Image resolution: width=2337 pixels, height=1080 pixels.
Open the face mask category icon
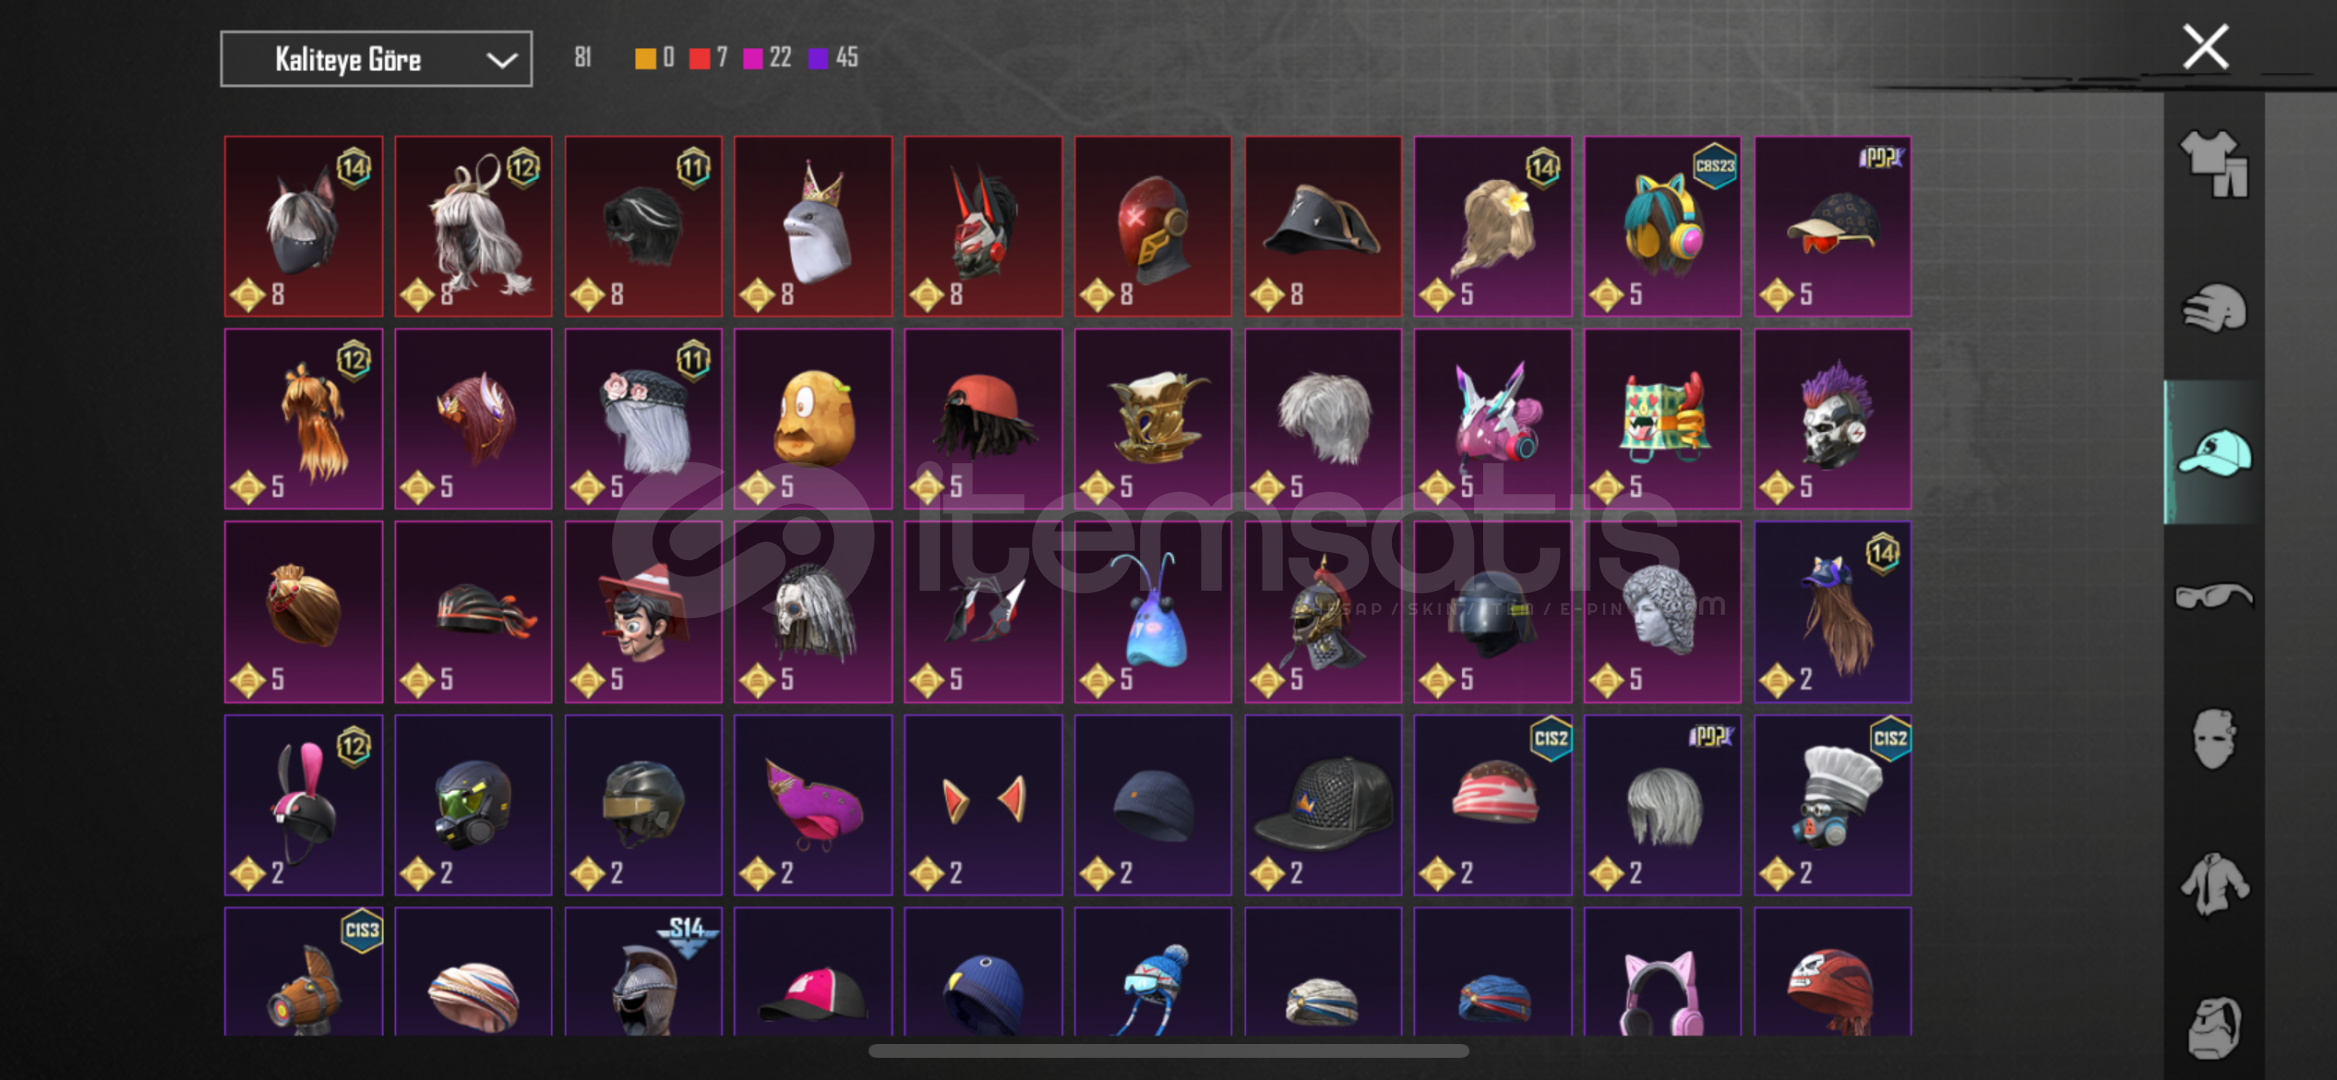[x=2214, y=740]
